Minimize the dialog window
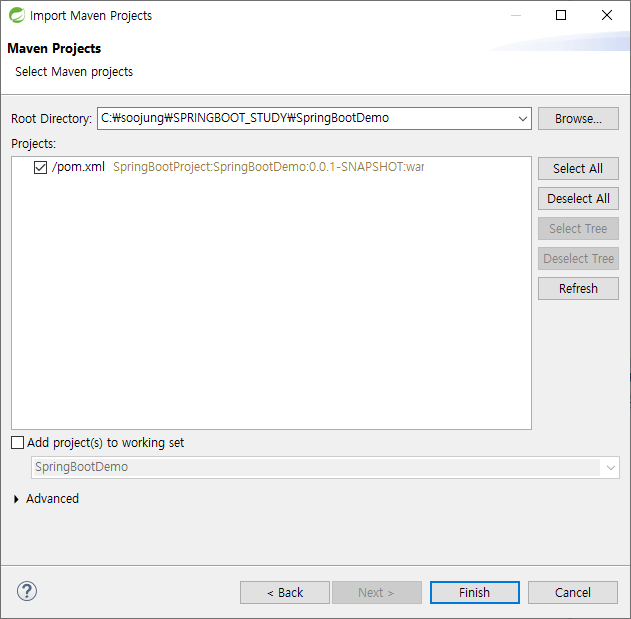Screen dimensions: 631x619 coord(516,15)
